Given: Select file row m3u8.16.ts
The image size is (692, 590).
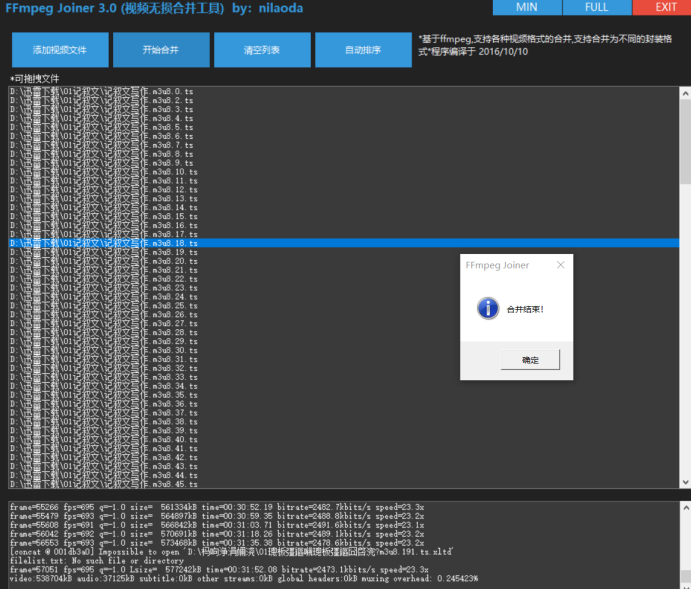Looking at the screenshot, I should point(344,225).
